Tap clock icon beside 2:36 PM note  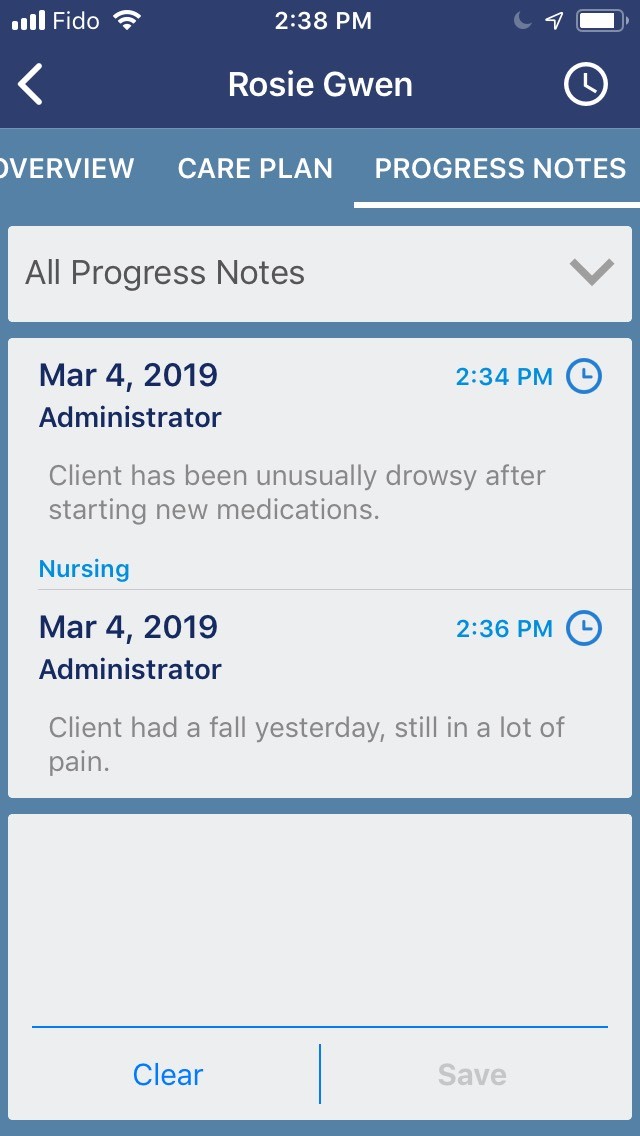tap(584, 629)
